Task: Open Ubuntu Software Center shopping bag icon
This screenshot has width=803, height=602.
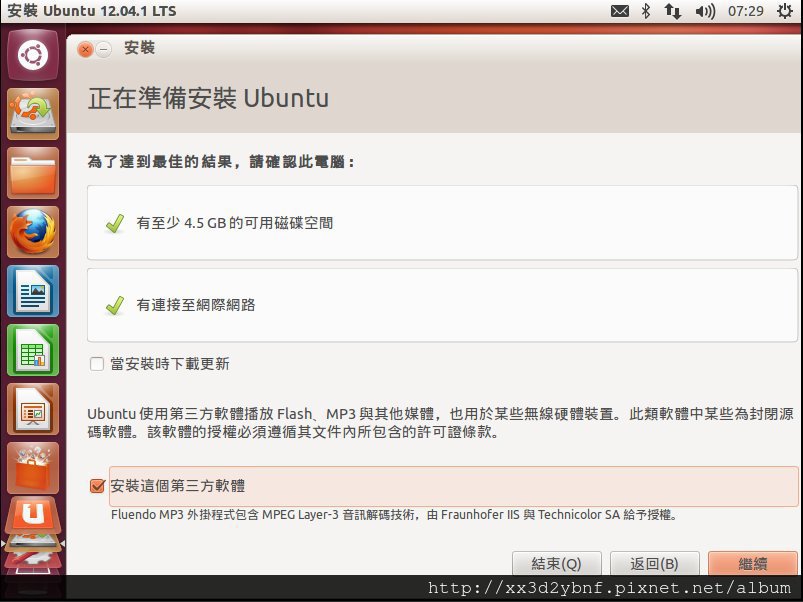Action: 33,468
